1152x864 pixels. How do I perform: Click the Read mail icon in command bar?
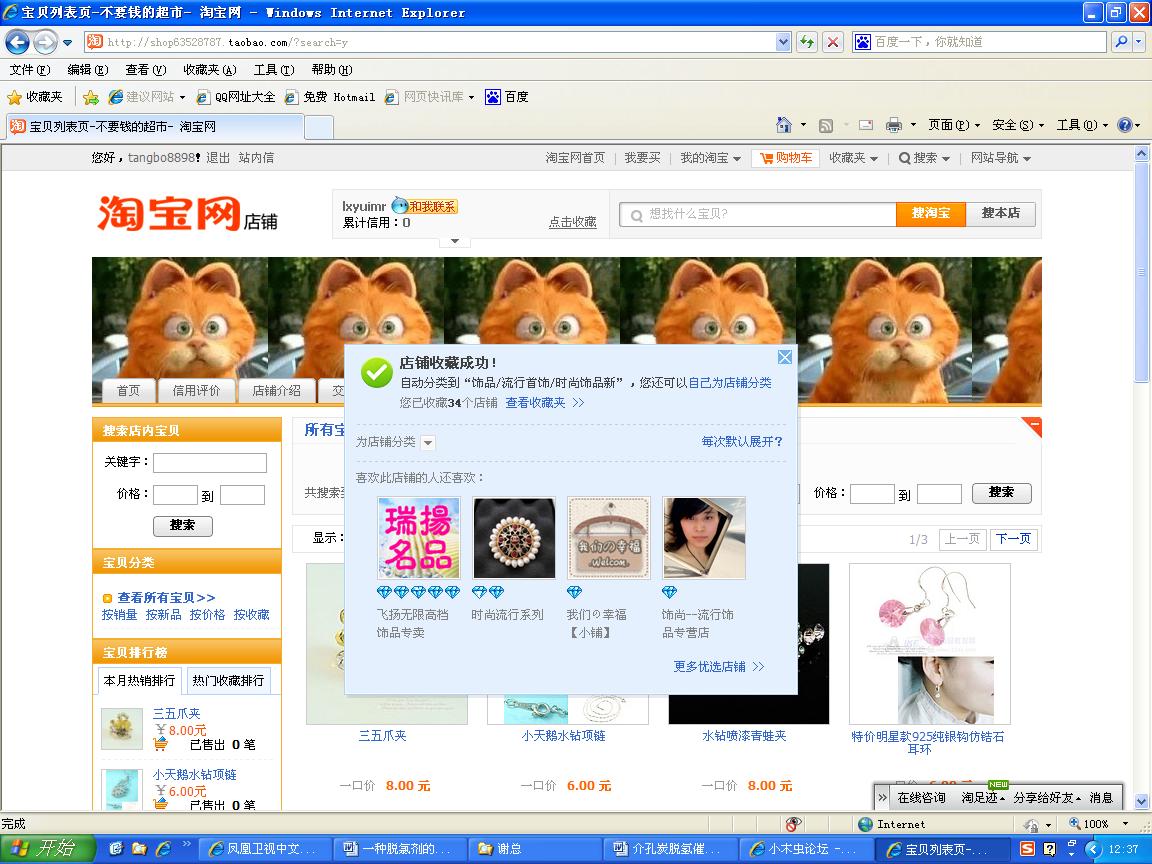866,125
